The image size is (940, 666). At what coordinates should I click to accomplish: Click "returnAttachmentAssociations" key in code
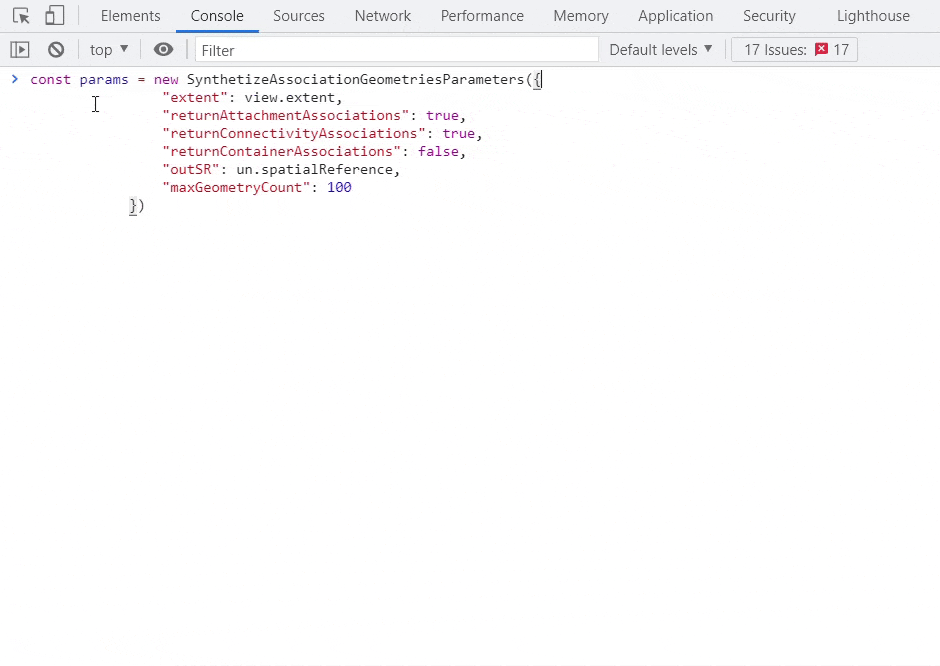click(285, 116)
